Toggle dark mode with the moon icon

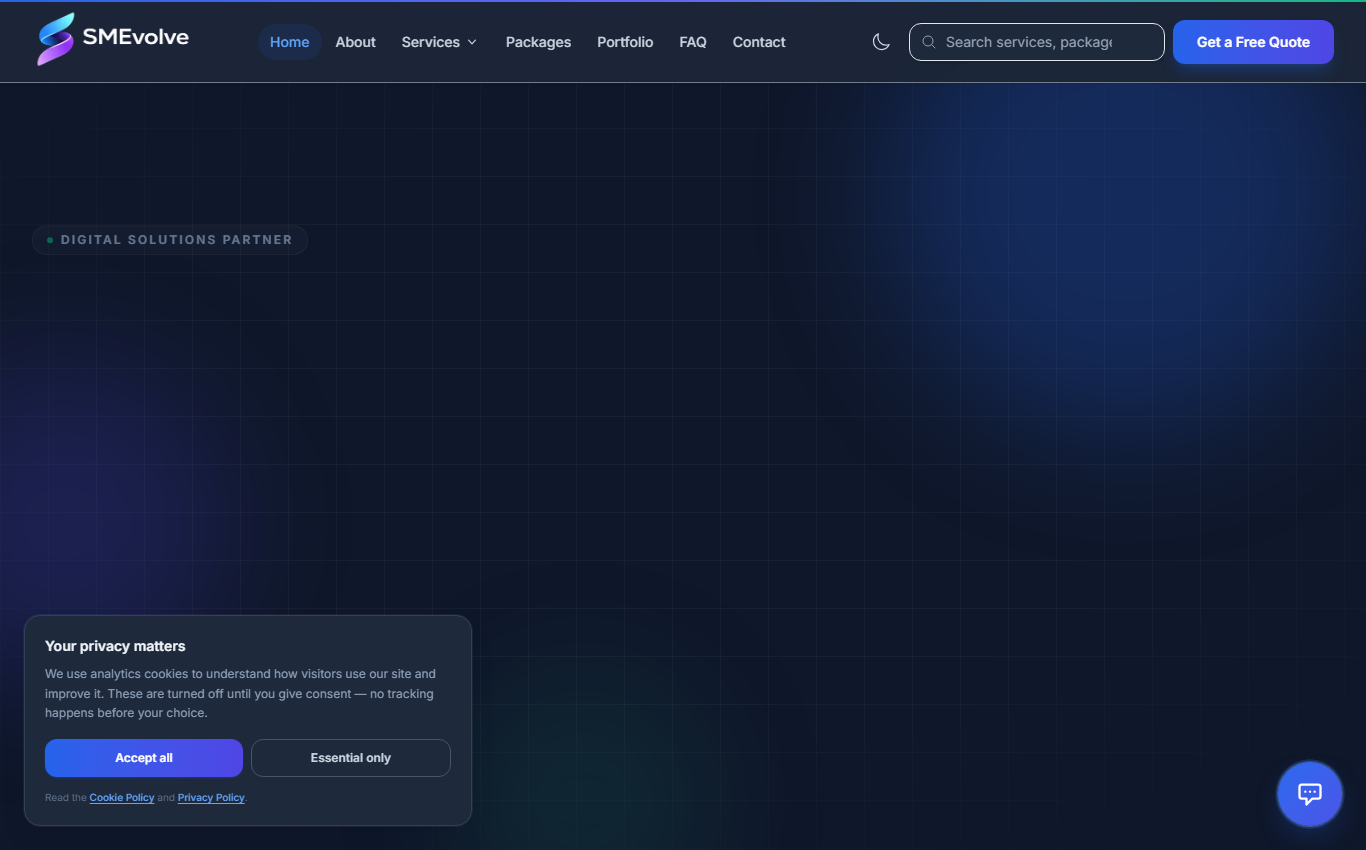[x=881, y=42]
